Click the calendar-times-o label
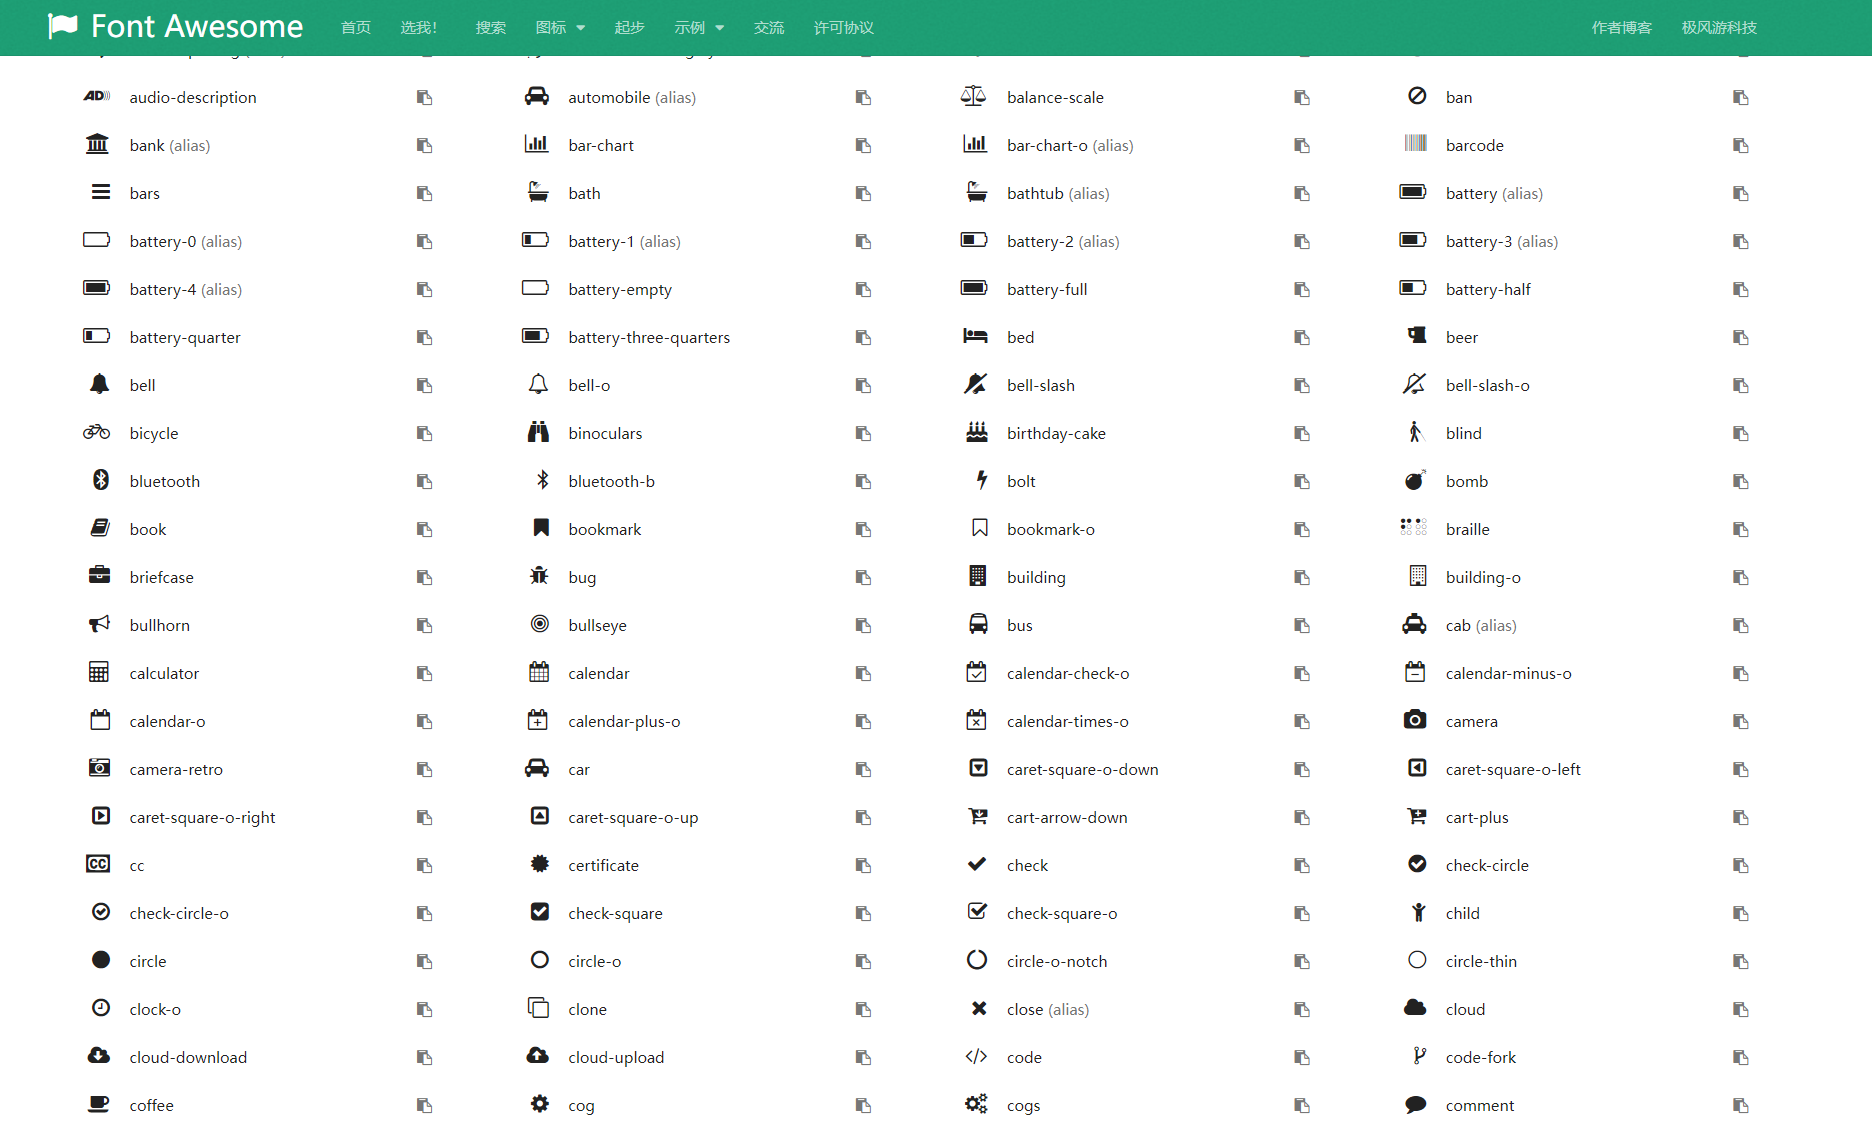Image resolution: width=1872 pixels, height=1135 pixels. point(1067,721)
